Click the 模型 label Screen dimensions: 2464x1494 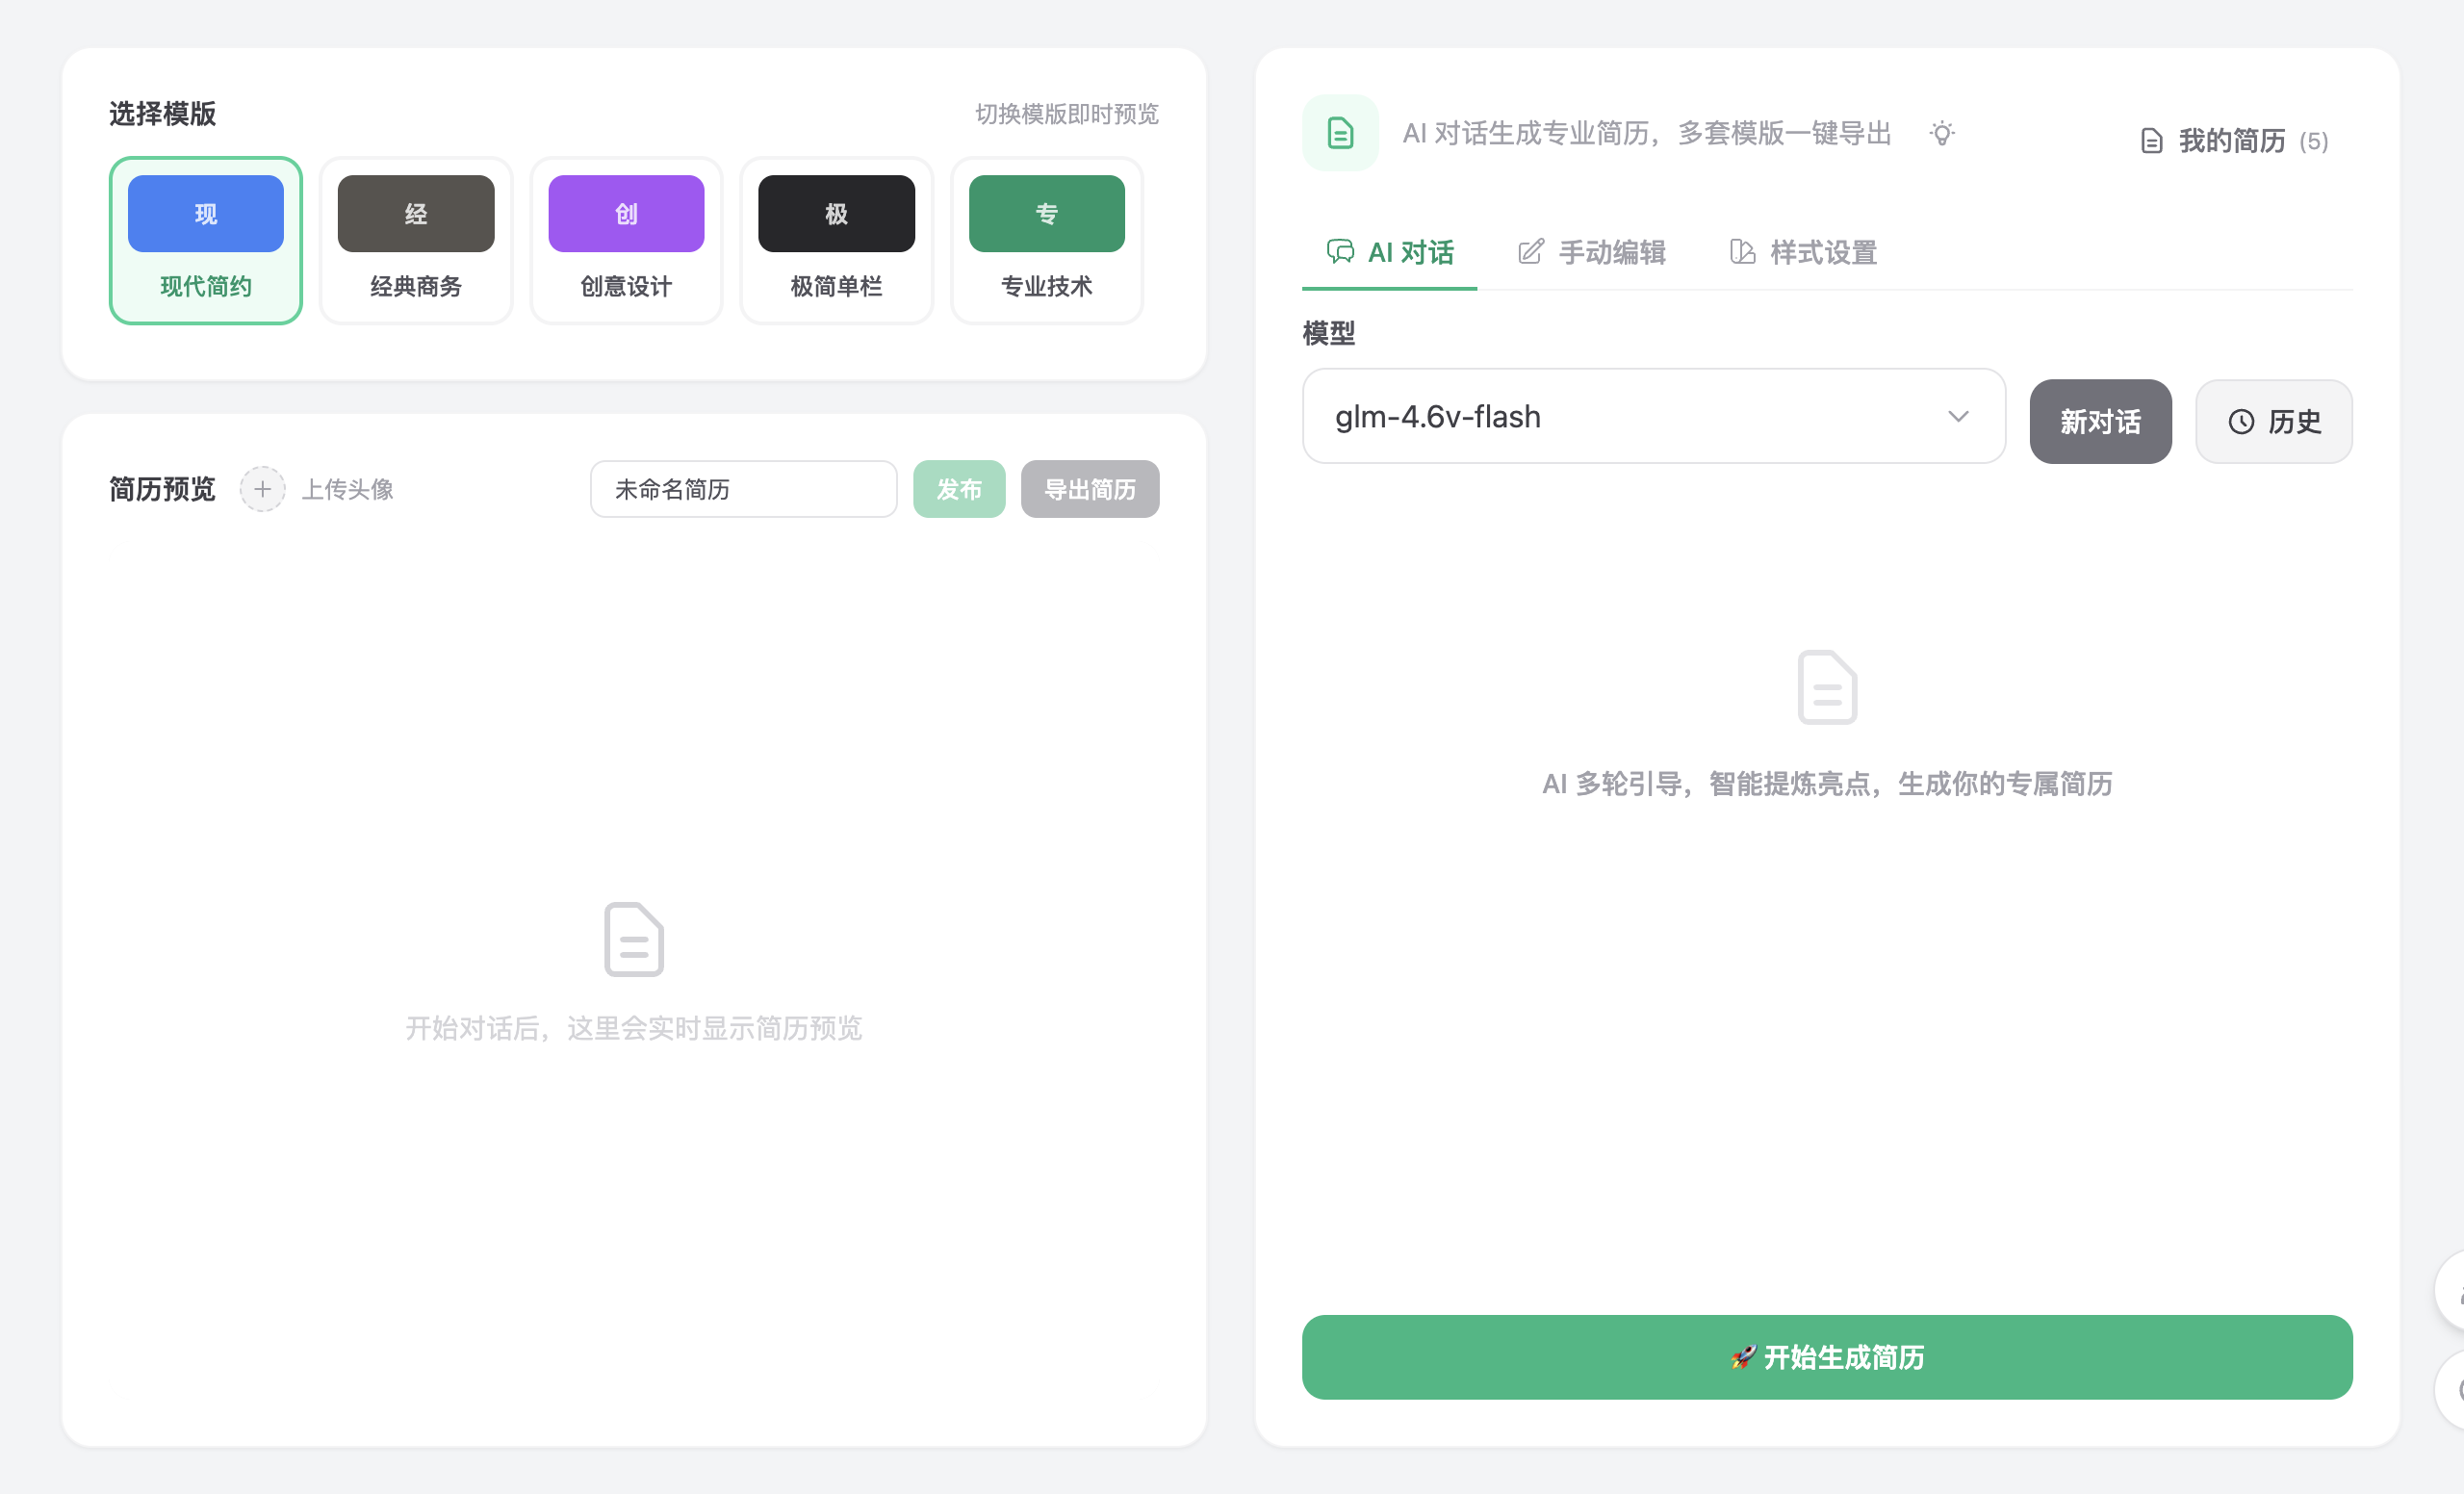point(1328,333)
